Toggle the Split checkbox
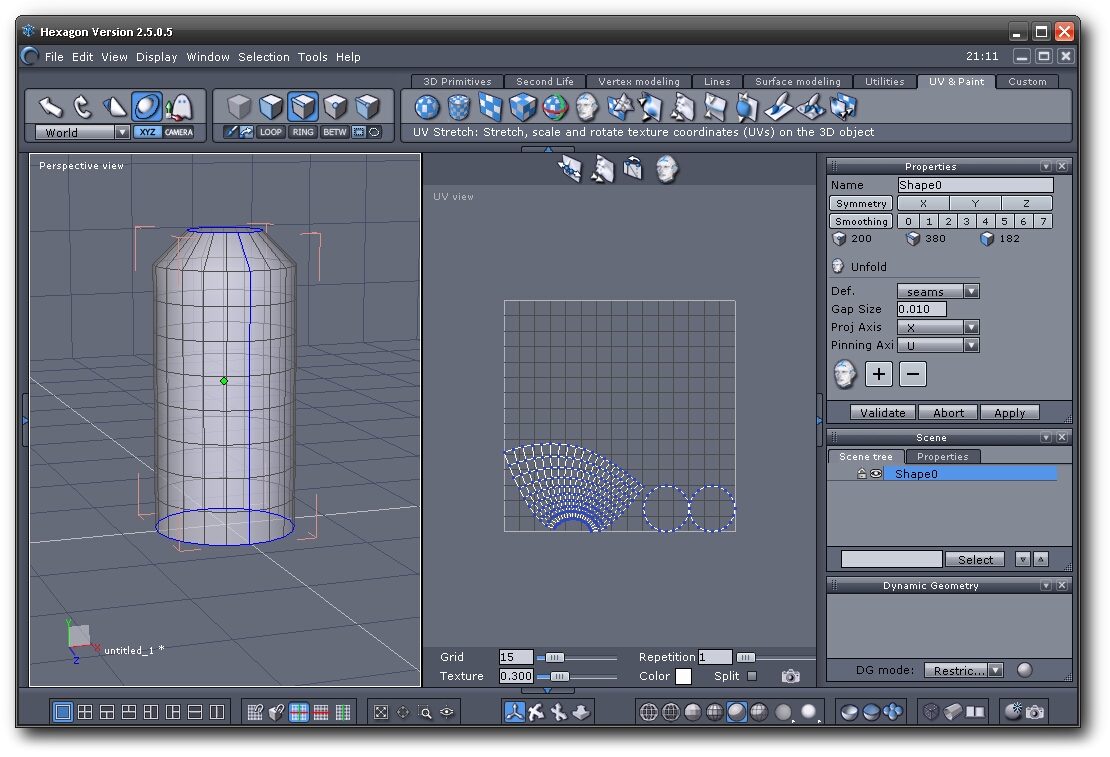This screenshot has width=1110, height=757. coord(752,676)
